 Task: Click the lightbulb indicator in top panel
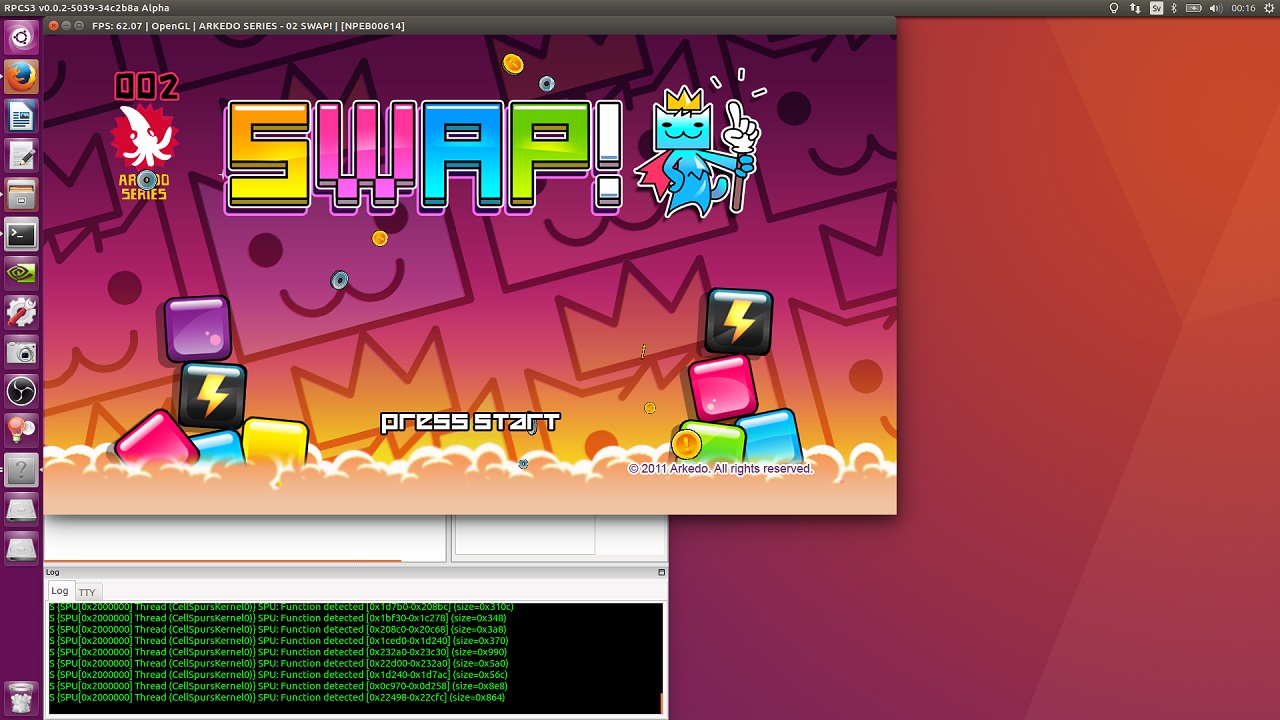click(1114, 8)
